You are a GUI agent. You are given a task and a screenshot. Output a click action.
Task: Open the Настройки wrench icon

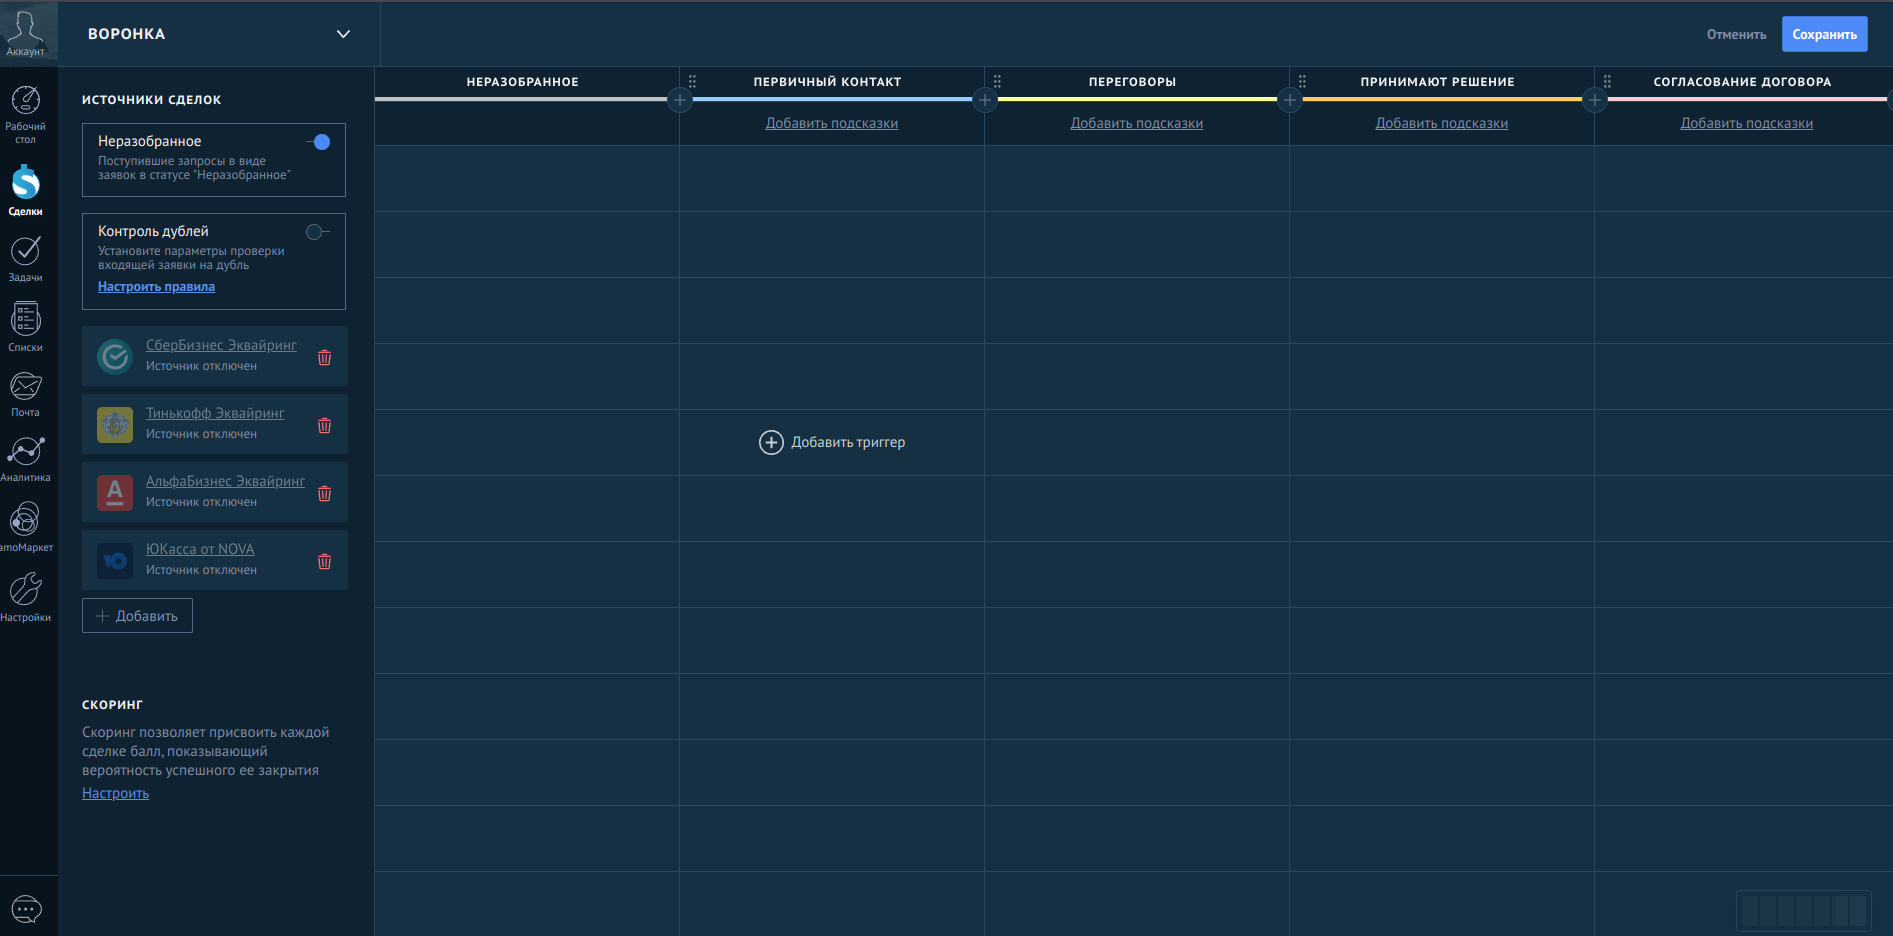(25, 597)
